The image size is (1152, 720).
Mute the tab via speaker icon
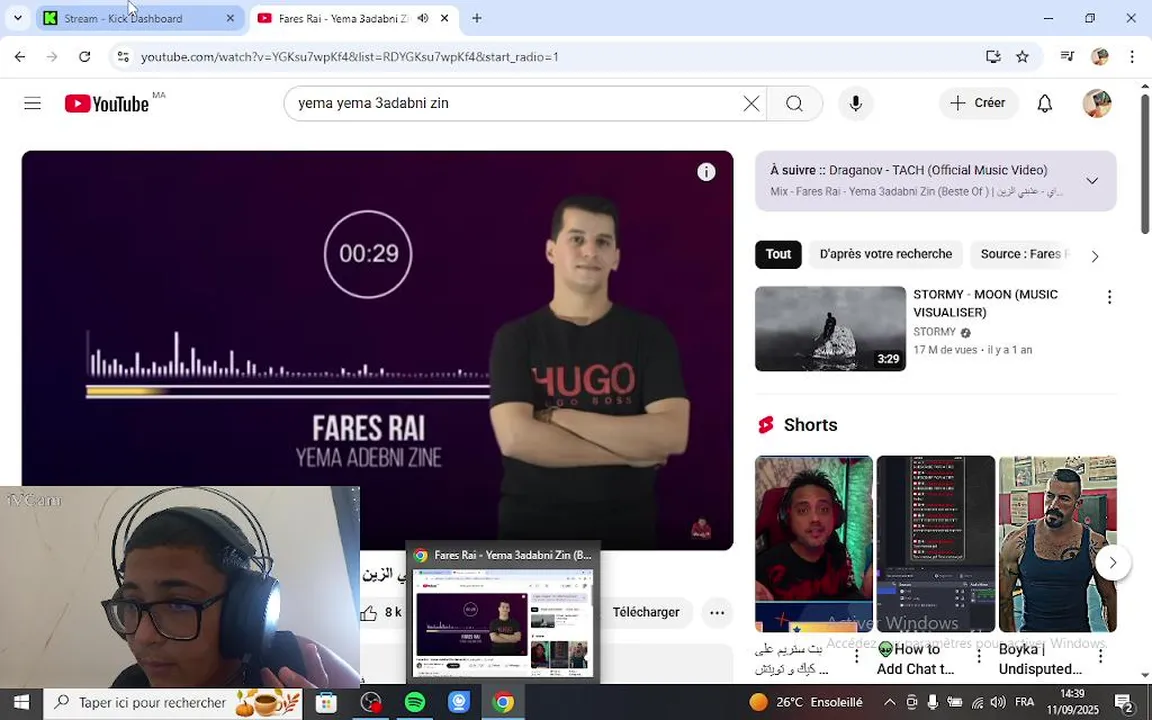point(422,18)
